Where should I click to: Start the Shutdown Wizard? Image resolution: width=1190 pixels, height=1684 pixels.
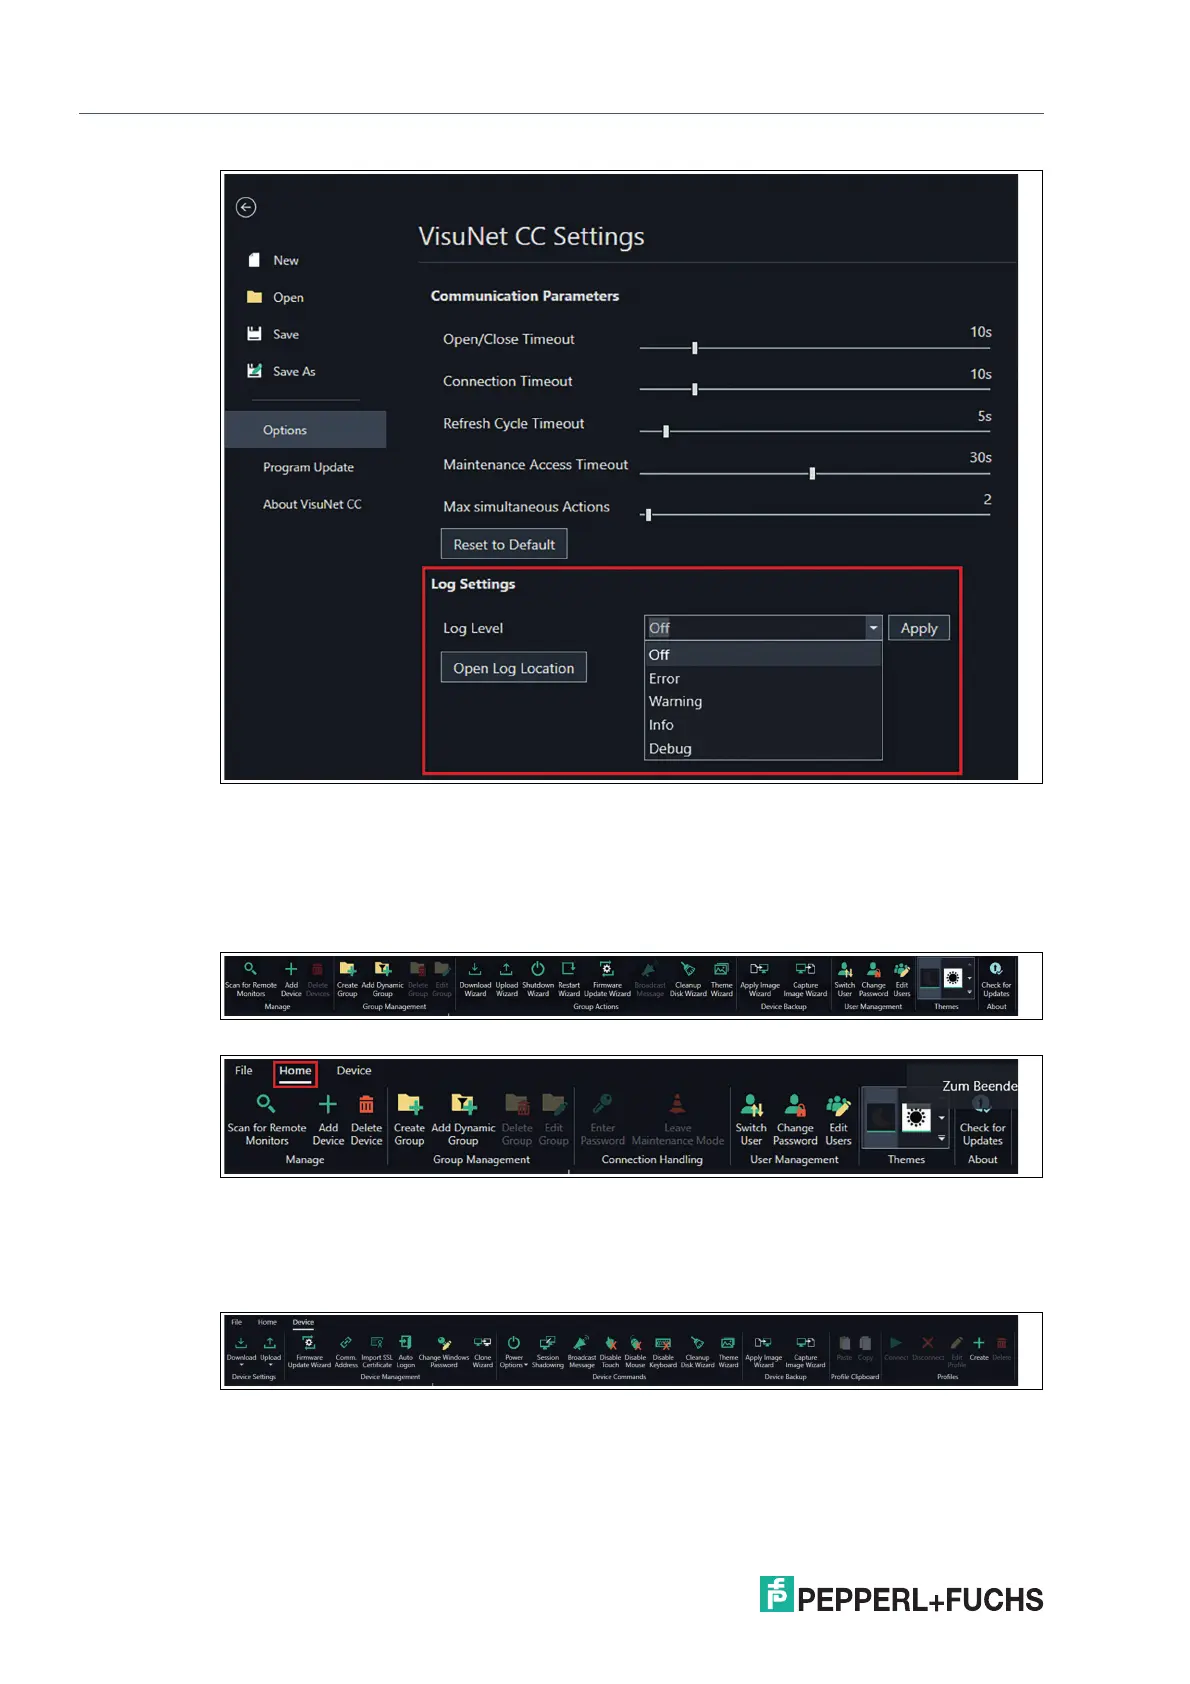(538, 979)
